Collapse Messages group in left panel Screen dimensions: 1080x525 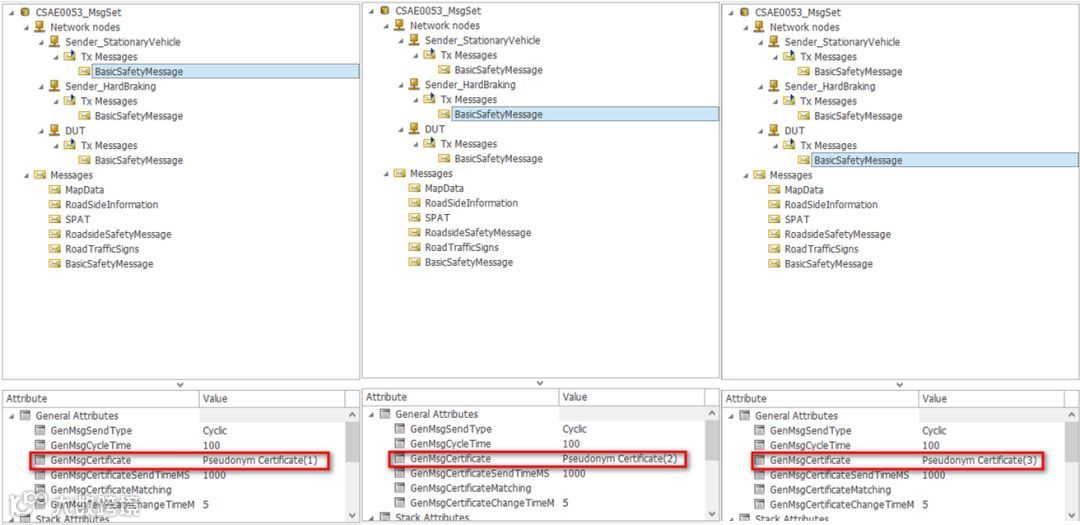pos(26,176)
